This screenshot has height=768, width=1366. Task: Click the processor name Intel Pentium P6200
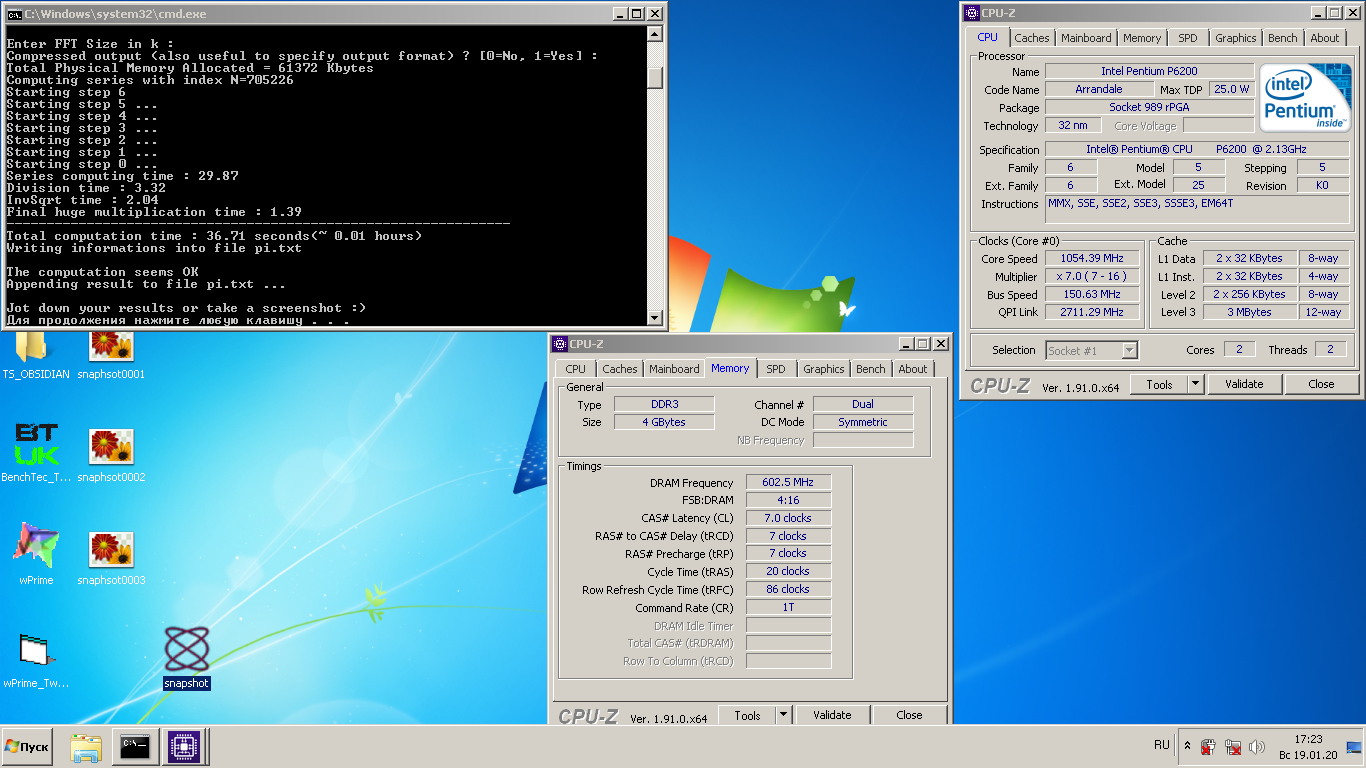point(1149,71)
